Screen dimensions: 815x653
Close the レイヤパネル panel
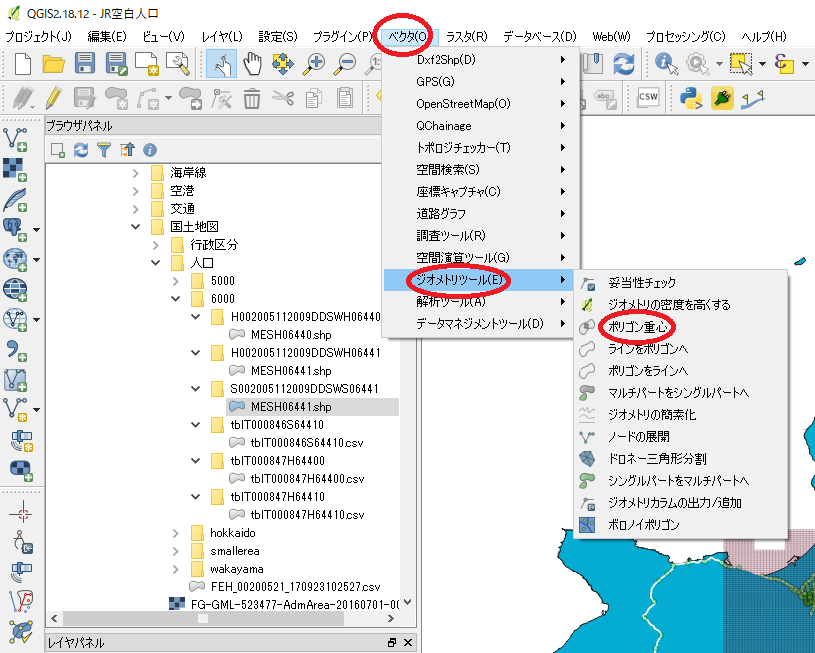click(408, 643)
